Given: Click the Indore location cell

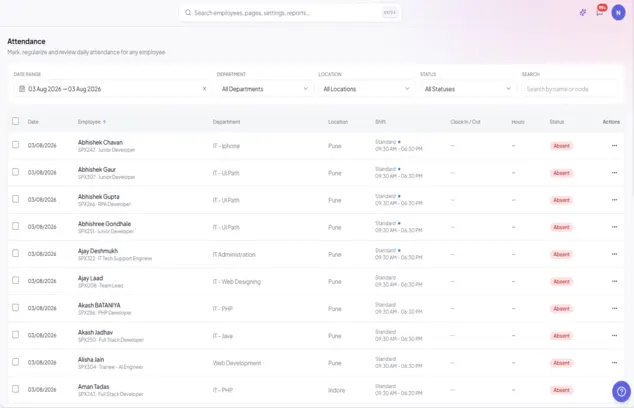Looking at the screenshot, I should click(x=336, y=390).
